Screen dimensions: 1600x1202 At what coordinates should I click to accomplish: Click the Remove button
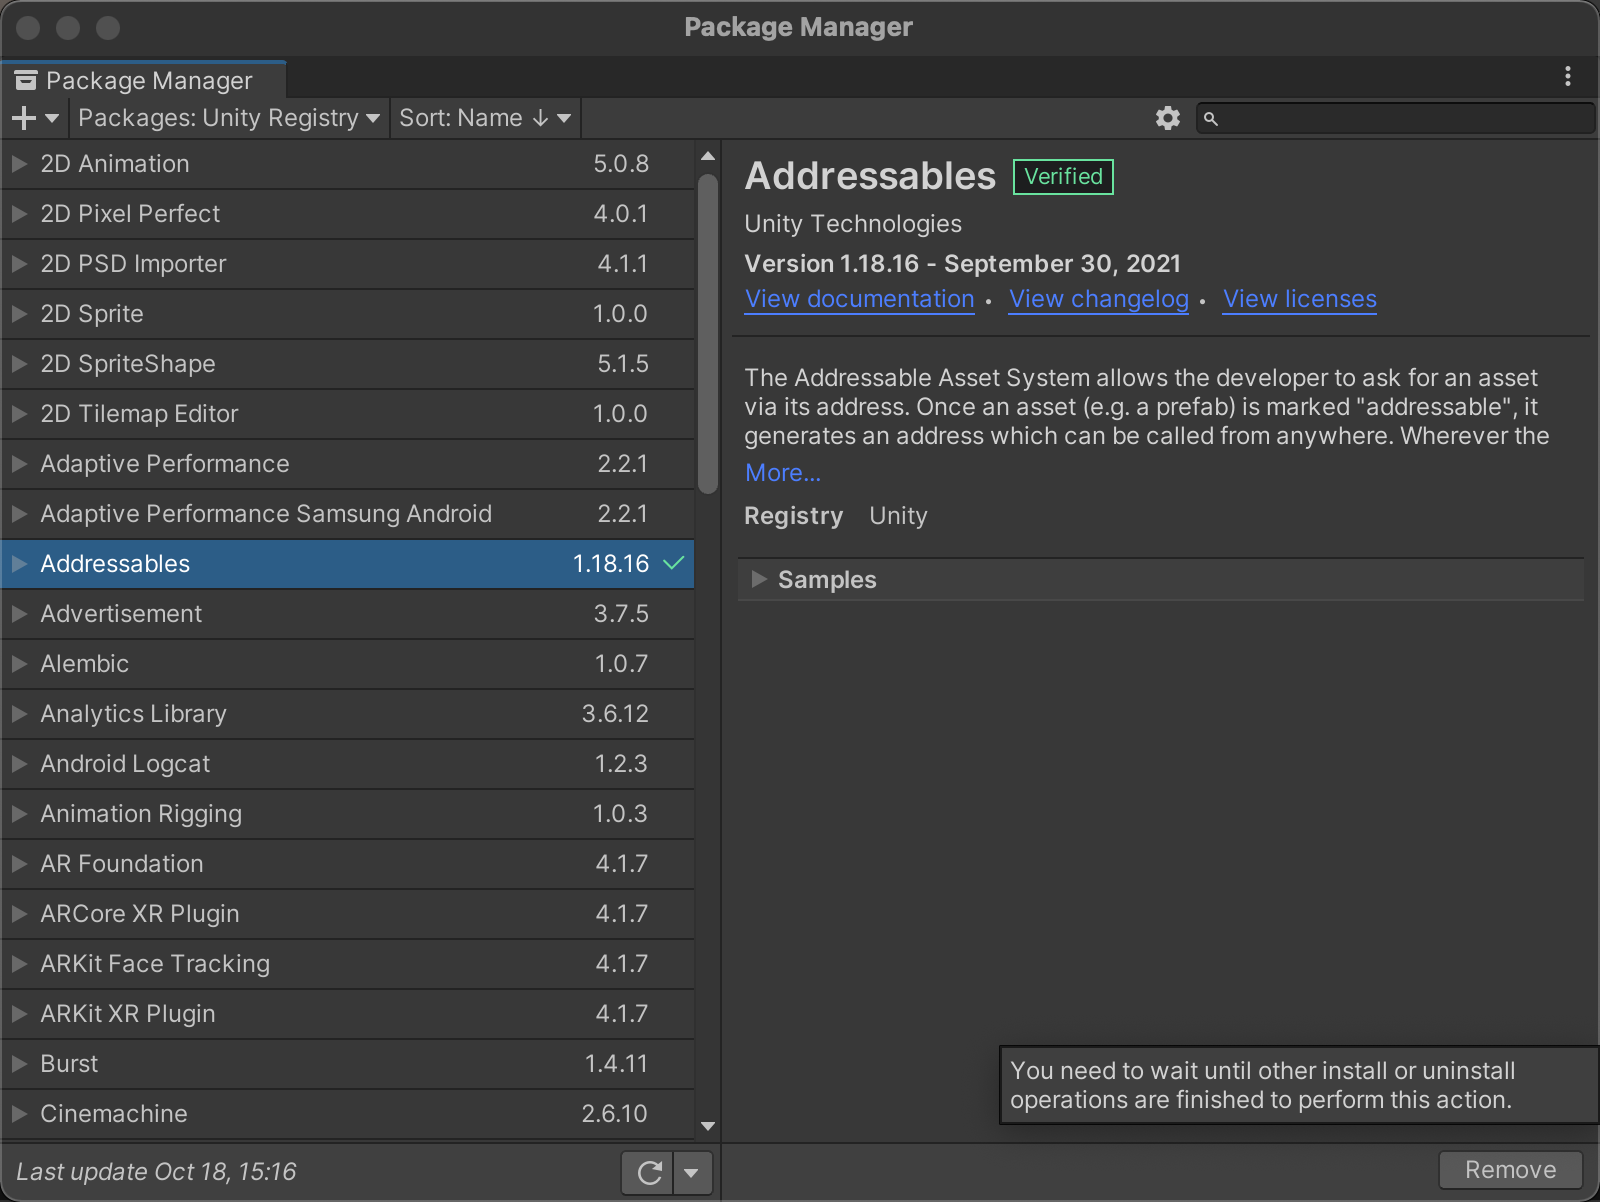click(x=1511, y=1170)
